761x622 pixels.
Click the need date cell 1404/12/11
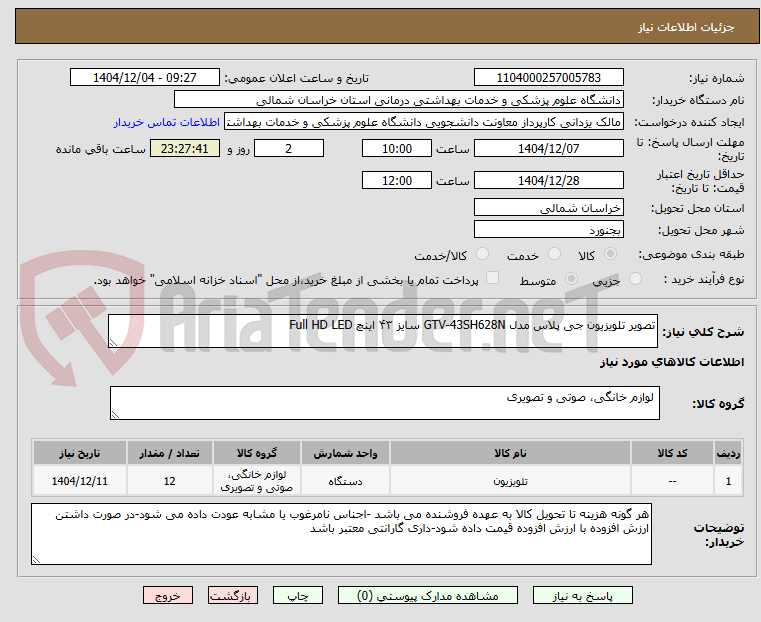[80, 481]
